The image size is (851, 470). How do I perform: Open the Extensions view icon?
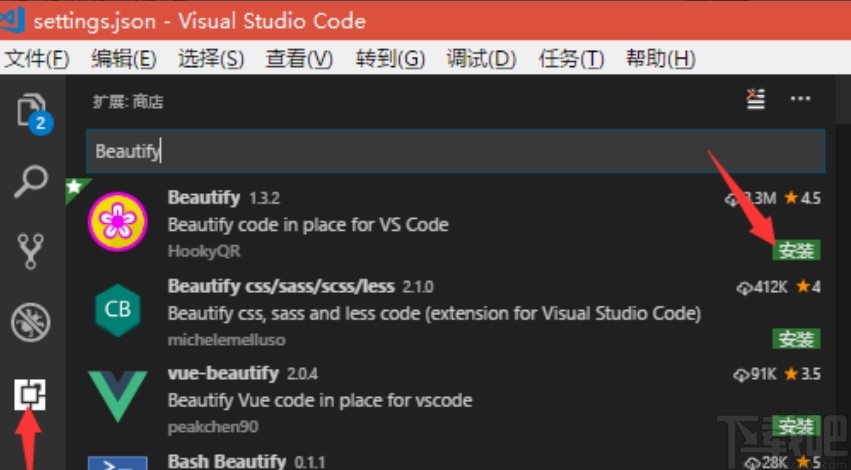point(30,394)
